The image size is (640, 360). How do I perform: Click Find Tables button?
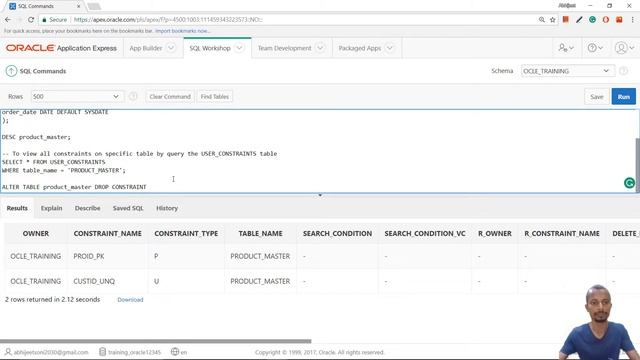[215, 97]
